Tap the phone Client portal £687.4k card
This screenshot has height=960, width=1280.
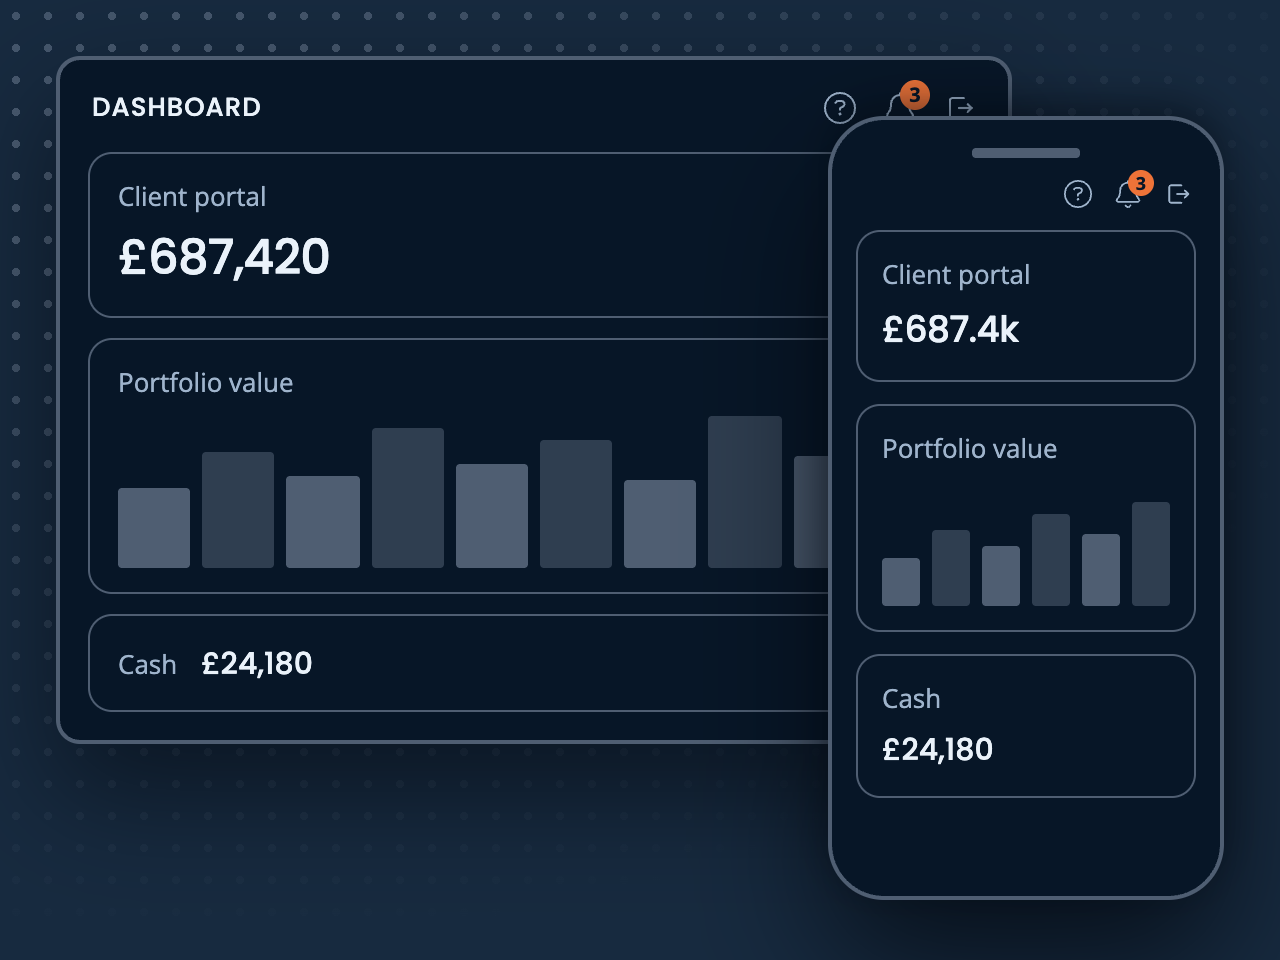pos(1026,306)
